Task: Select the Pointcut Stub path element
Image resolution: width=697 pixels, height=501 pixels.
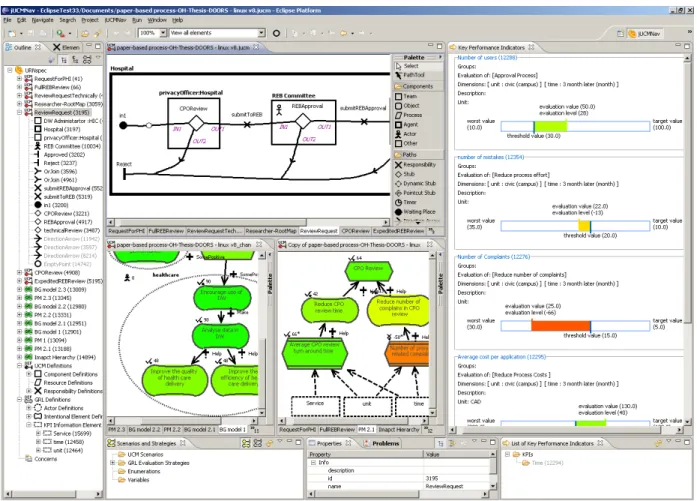Action: tap(419, 193)
